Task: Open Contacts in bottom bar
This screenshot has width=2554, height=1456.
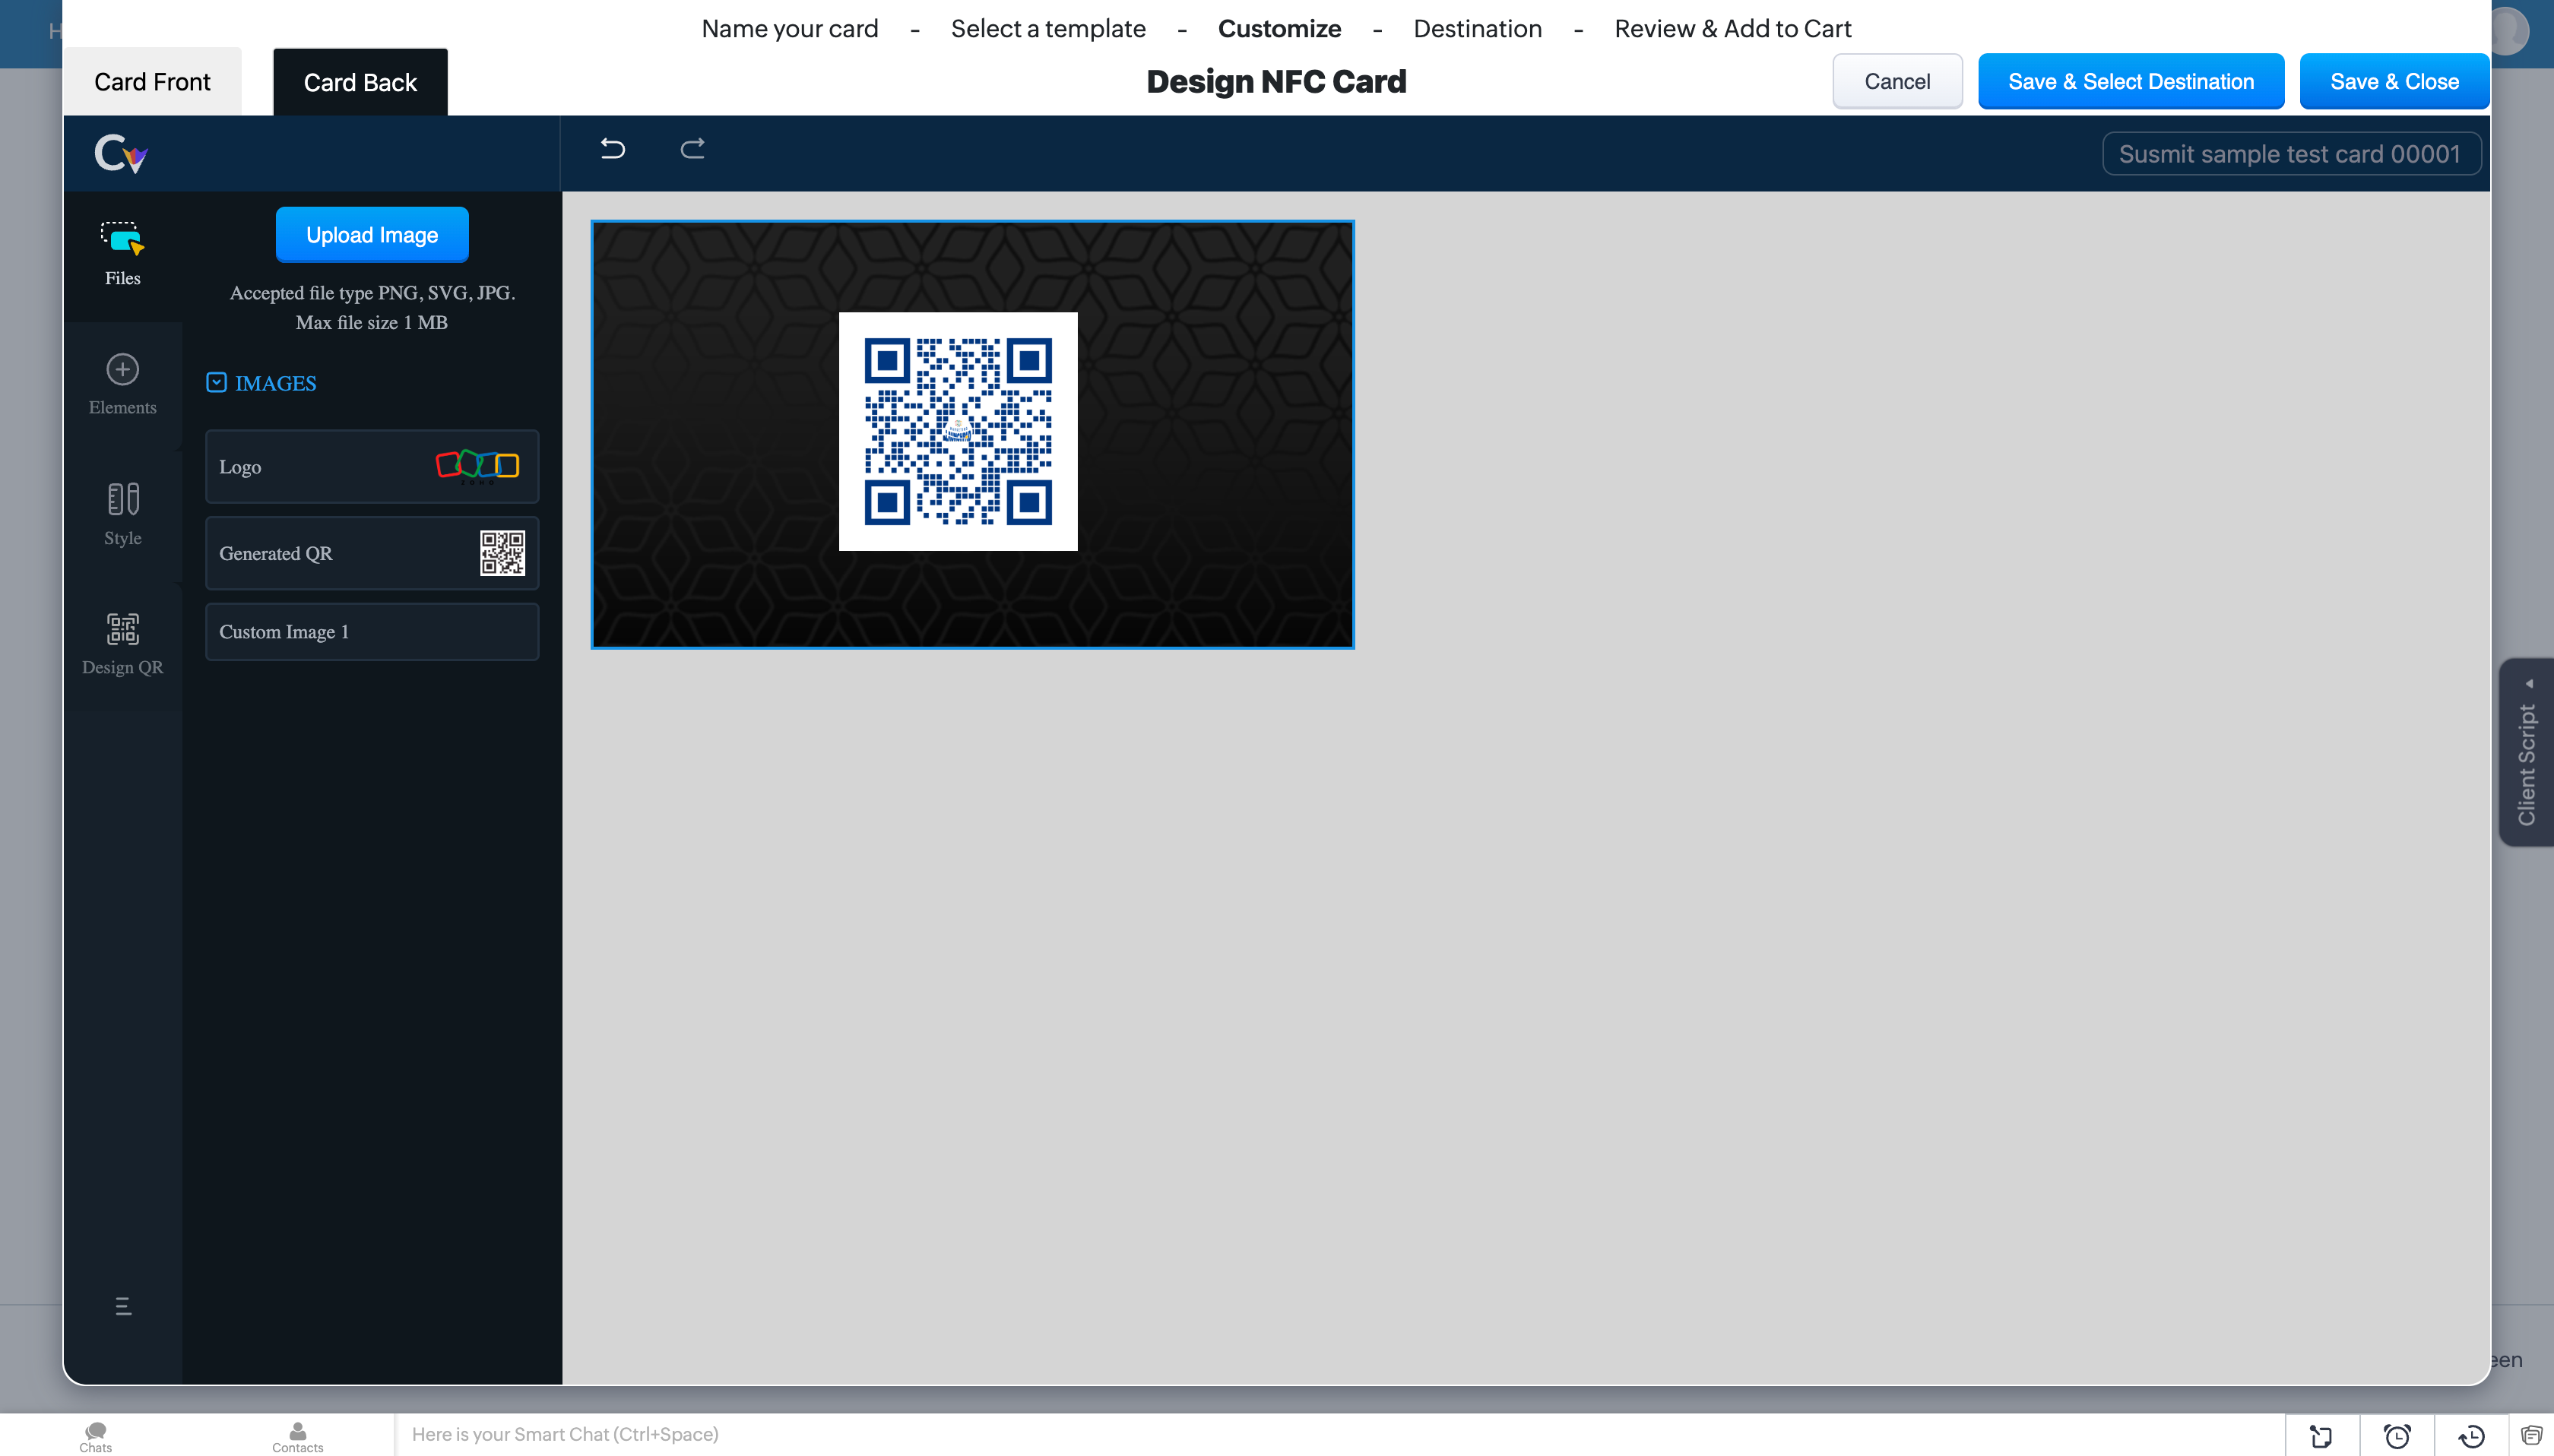Action: pos(297,1436)
